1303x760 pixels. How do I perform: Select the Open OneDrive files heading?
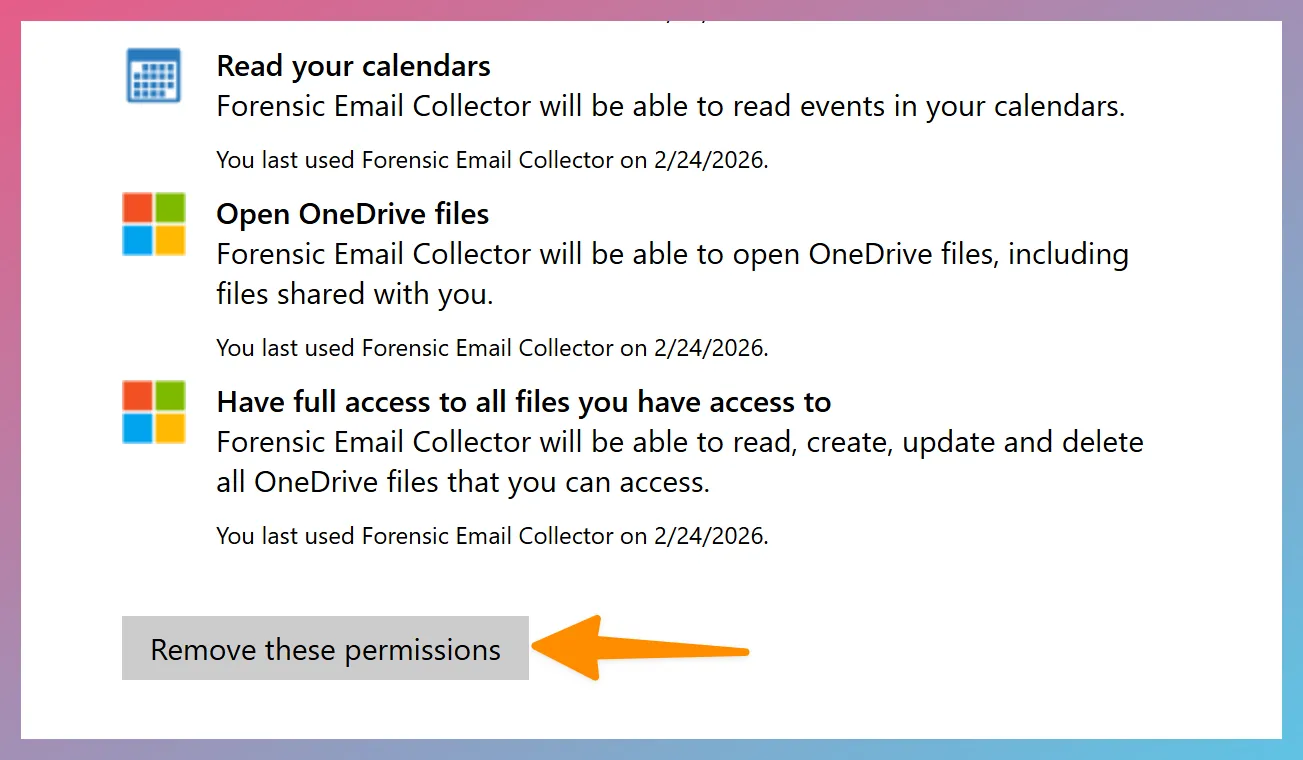point(352,213)
